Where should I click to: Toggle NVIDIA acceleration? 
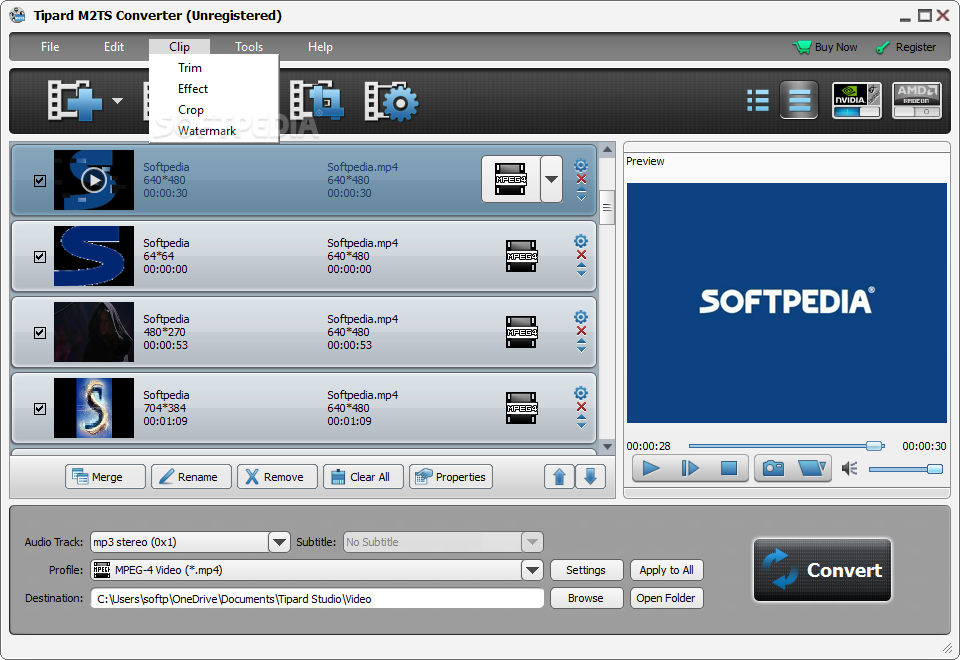point(857,100)
